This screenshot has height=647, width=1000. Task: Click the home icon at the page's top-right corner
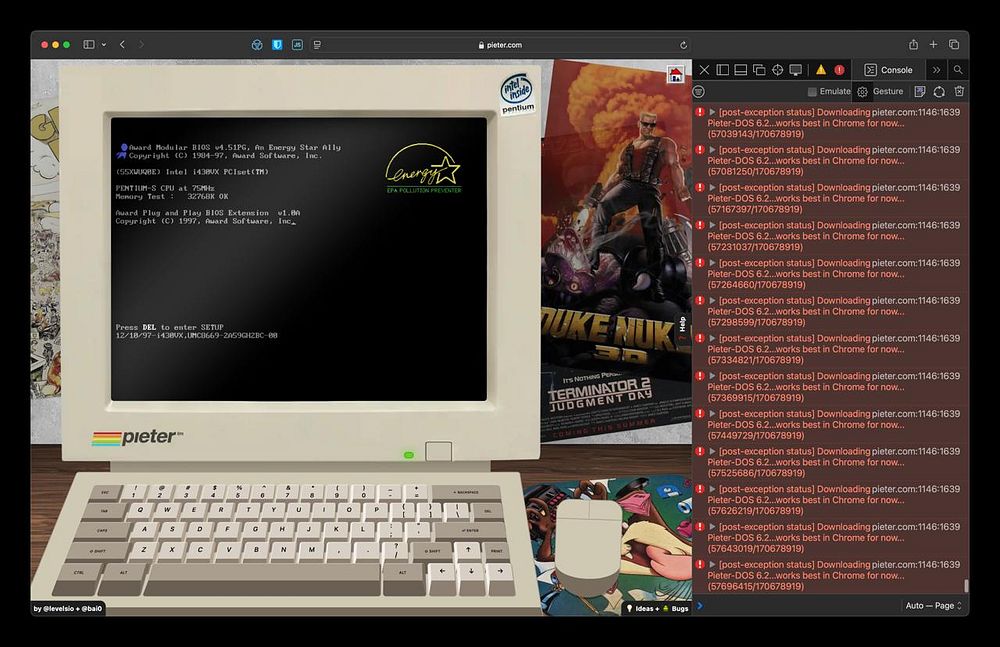point(675,74)
